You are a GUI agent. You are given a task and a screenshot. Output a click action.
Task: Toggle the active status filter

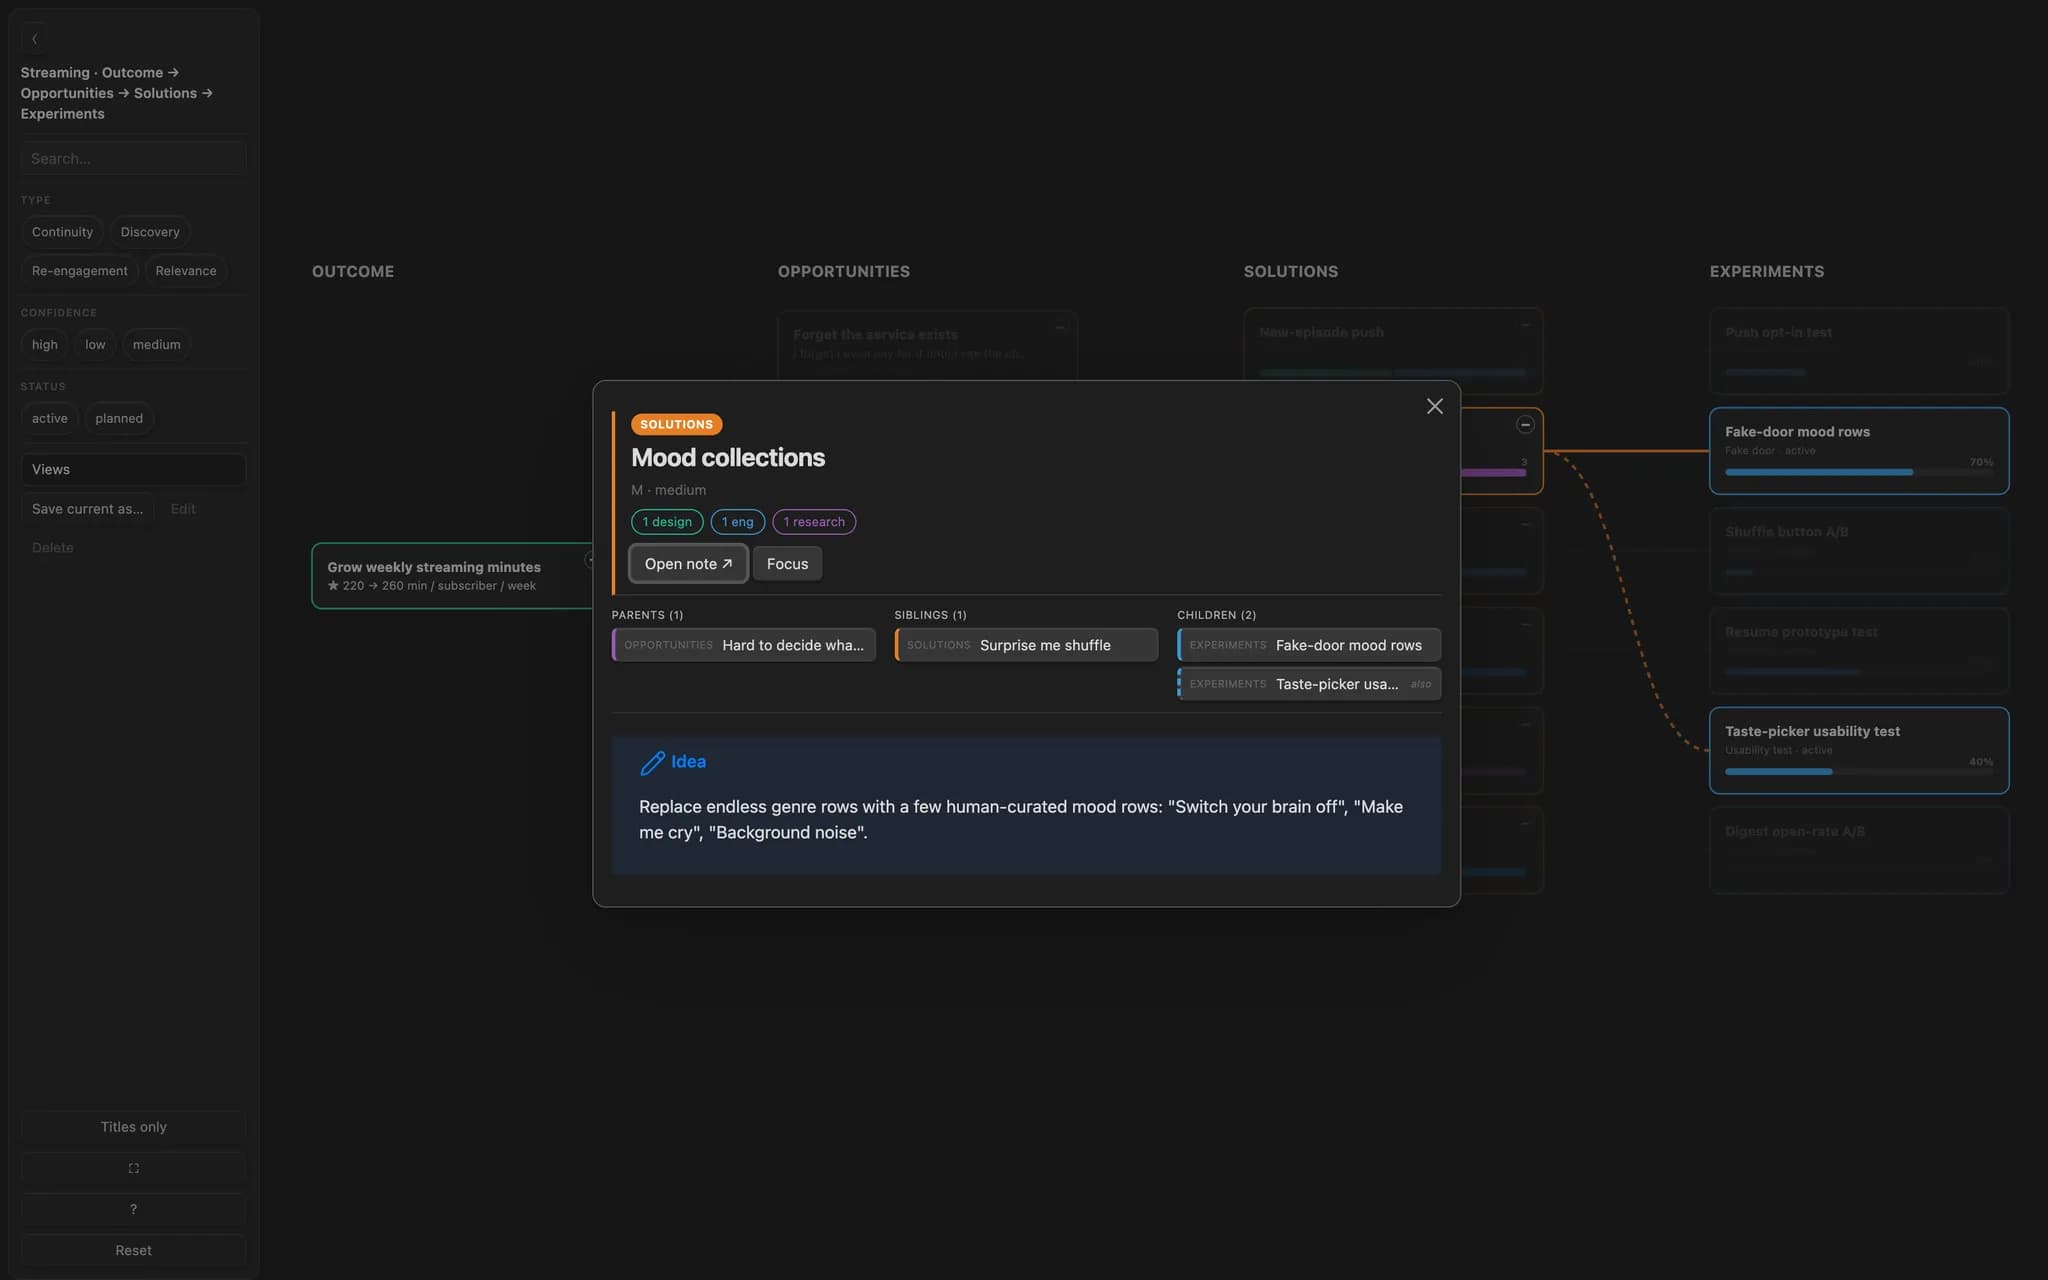pyautogui.click(x=50, y=419)
